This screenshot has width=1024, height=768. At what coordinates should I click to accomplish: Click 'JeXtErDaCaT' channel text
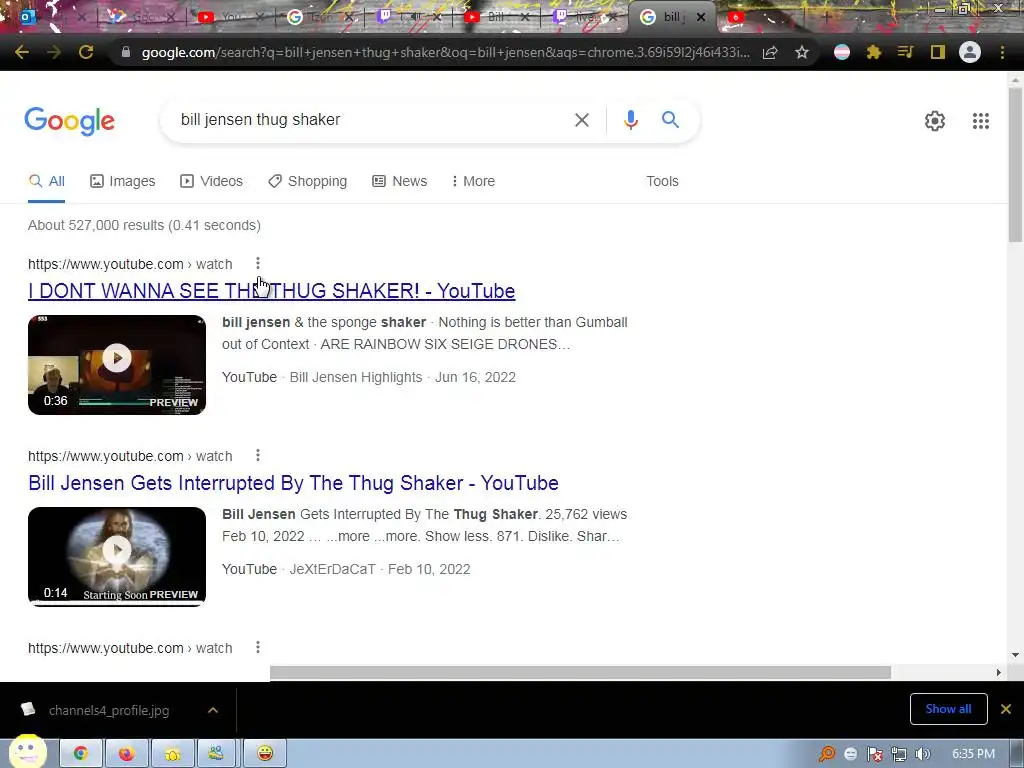coord(332,569)
